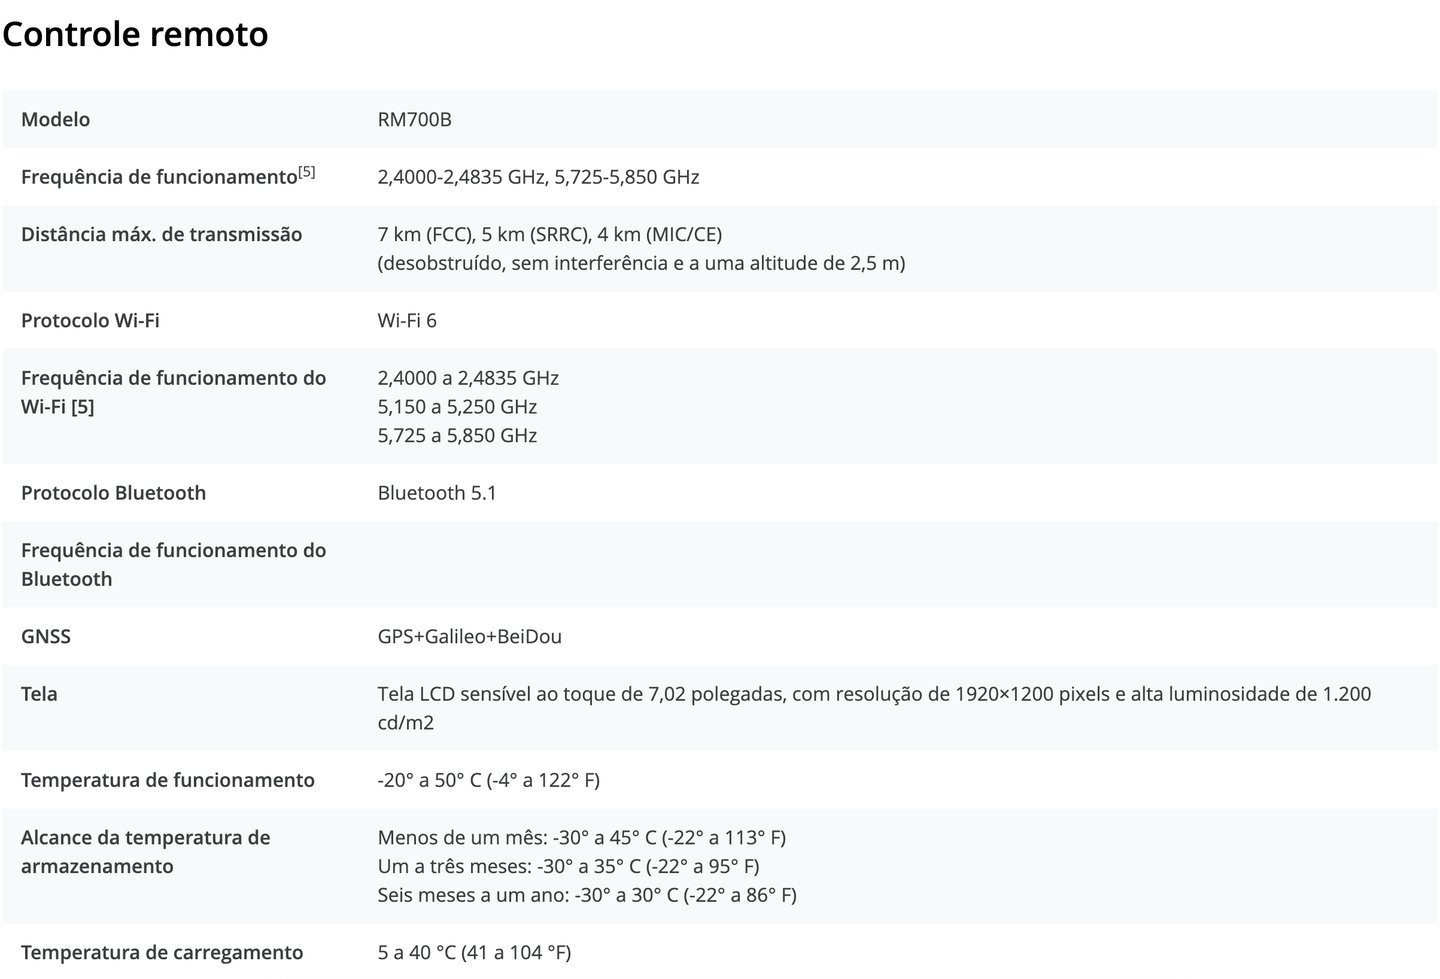Select the Distância máx. de transmissão label
1440x979 pixels.
coord(161,234)
